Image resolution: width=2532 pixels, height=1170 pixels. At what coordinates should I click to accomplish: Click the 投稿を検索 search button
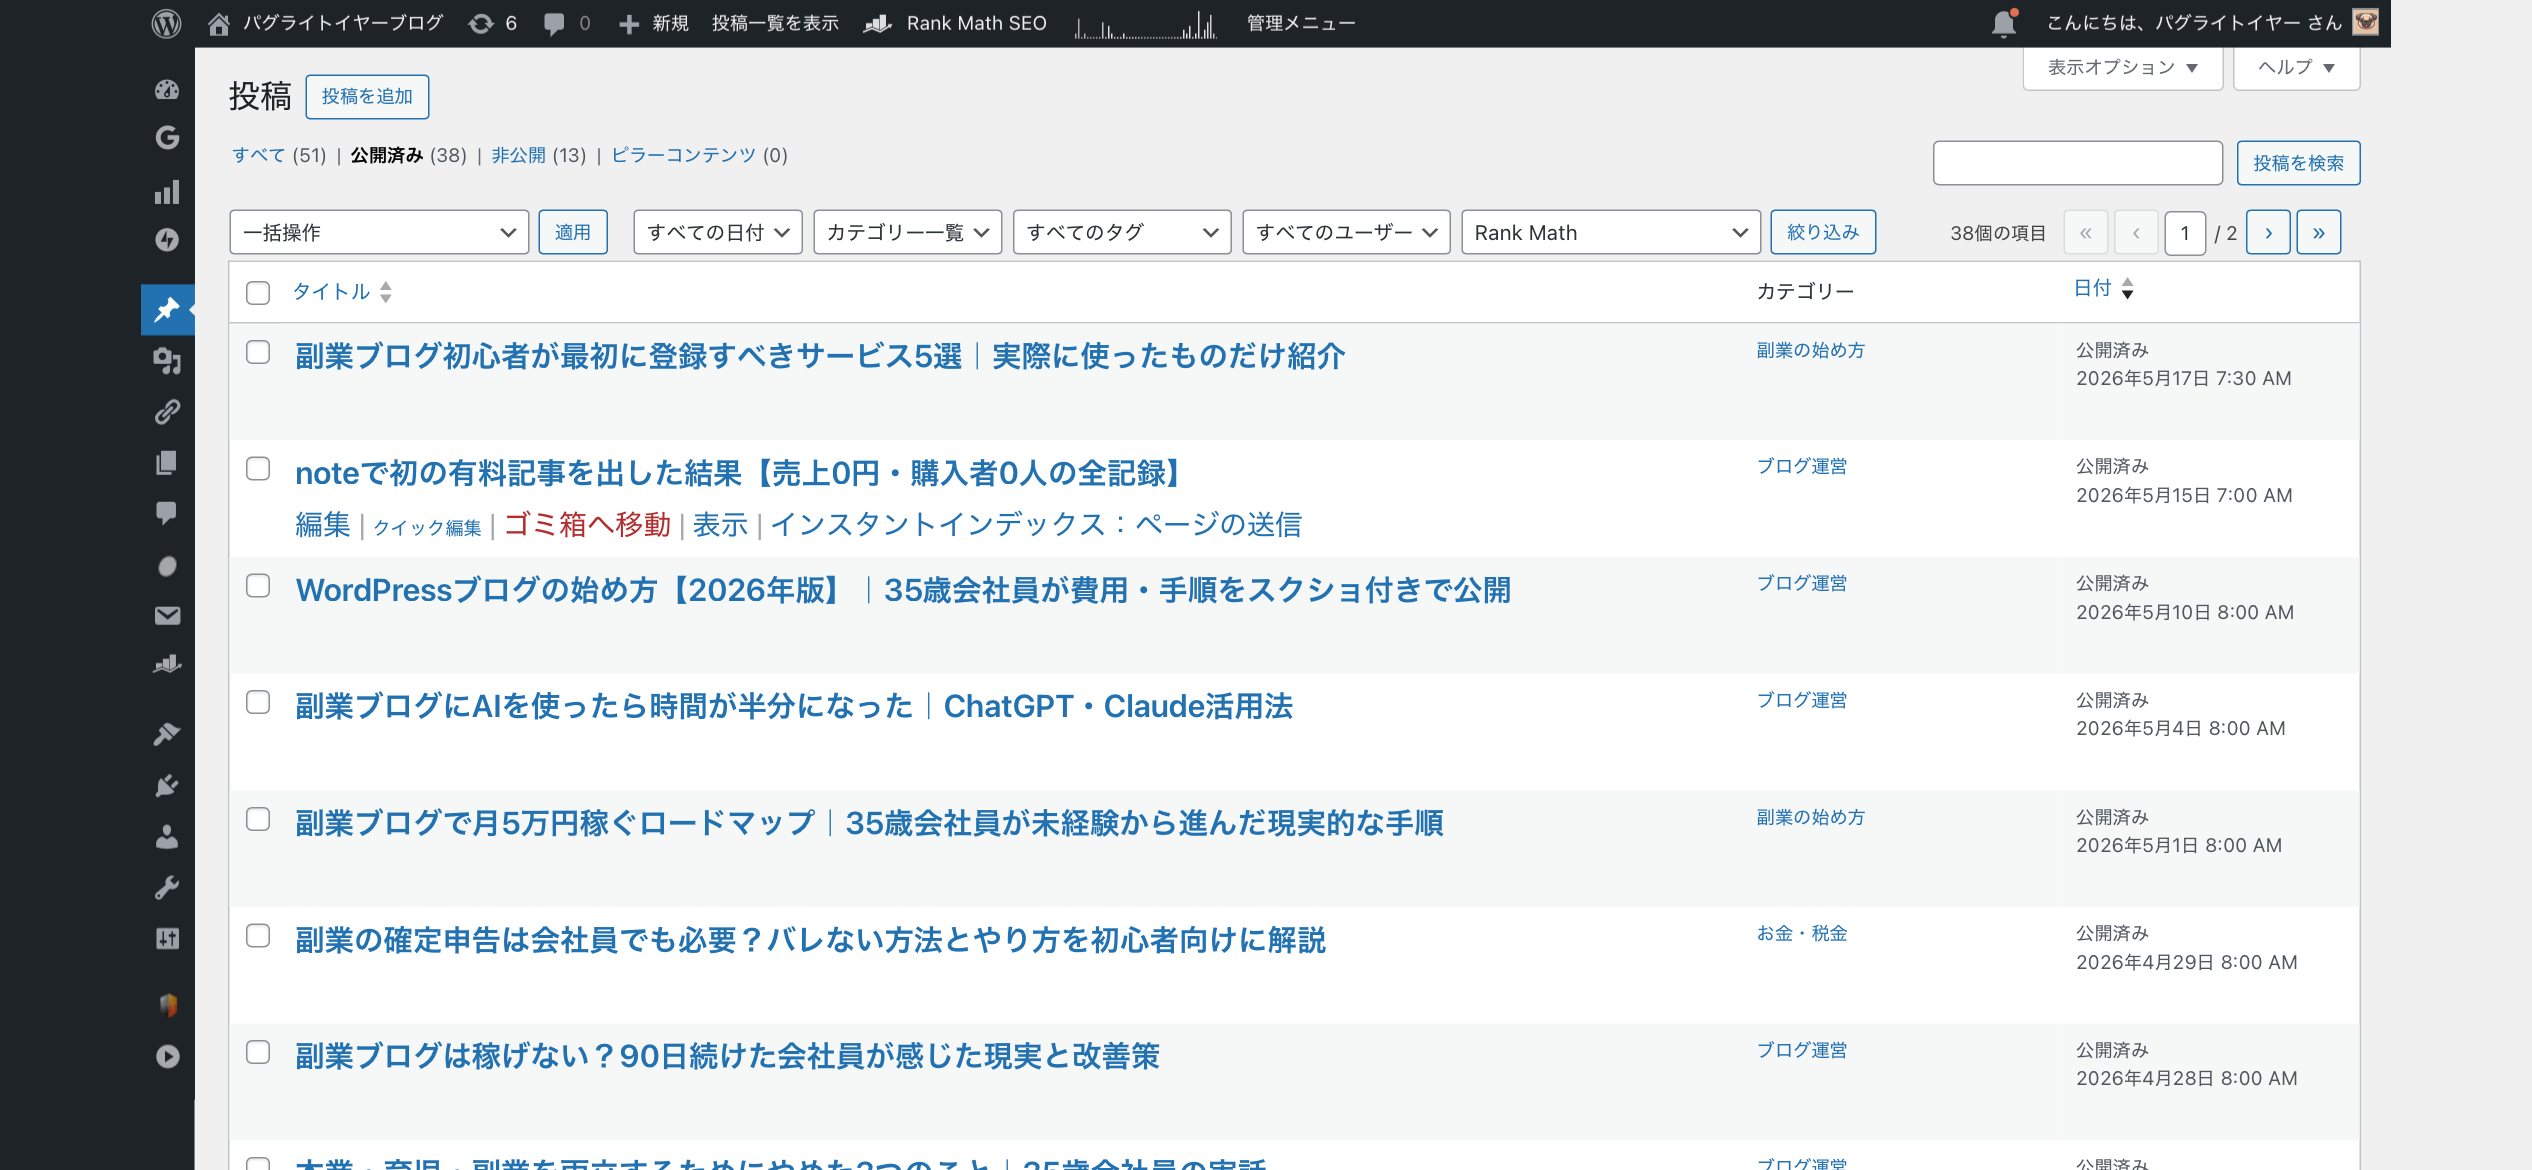coord(2298,163)
